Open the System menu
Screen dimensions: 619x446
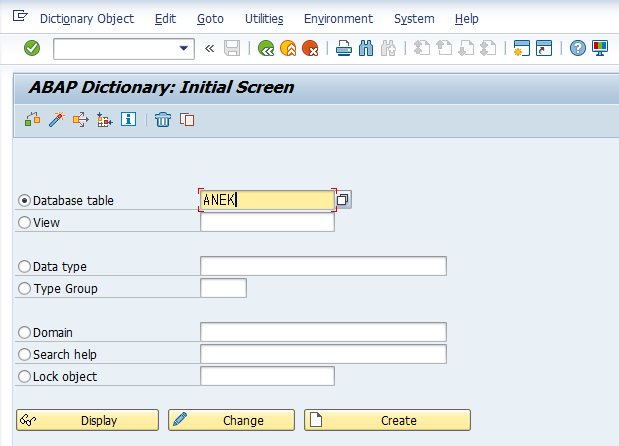pos(414,19)
